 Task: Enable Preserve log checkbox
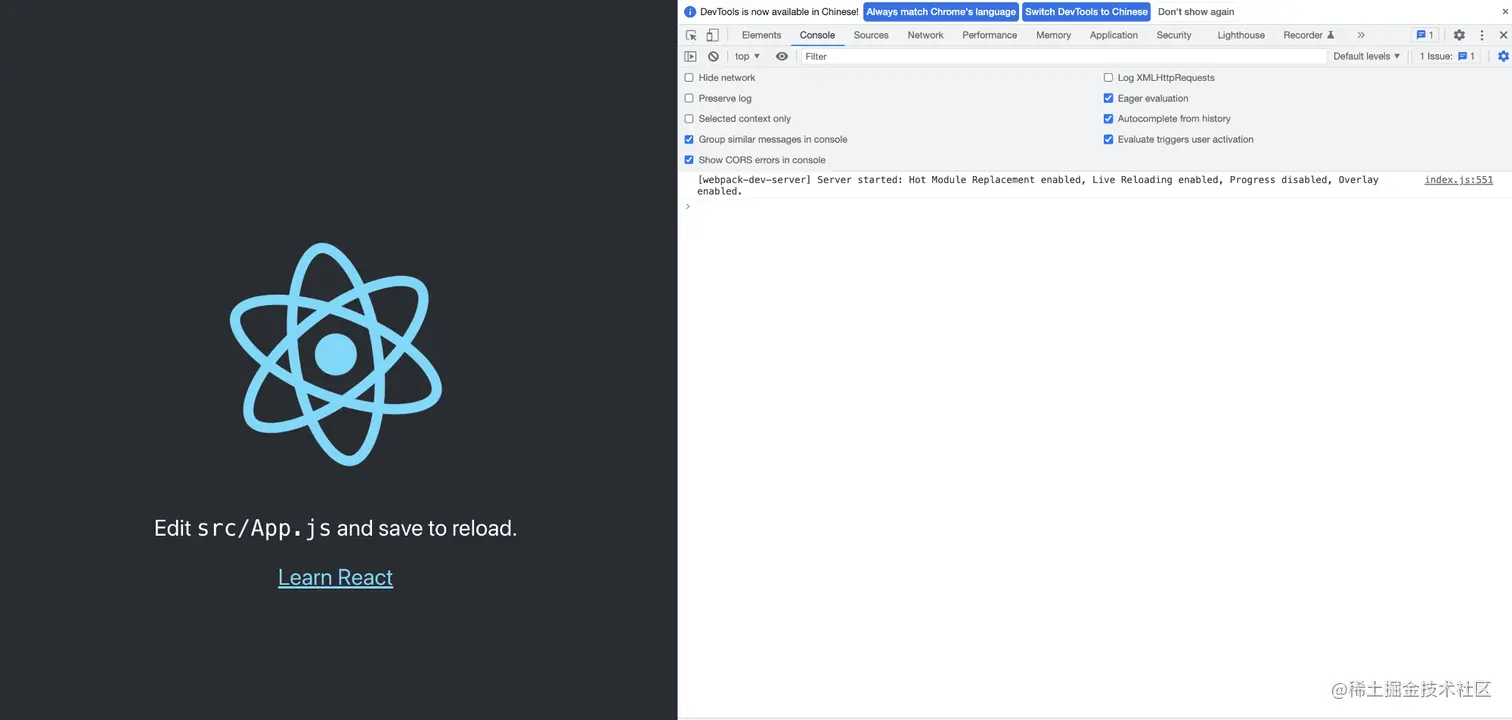[x=689, y=98]
